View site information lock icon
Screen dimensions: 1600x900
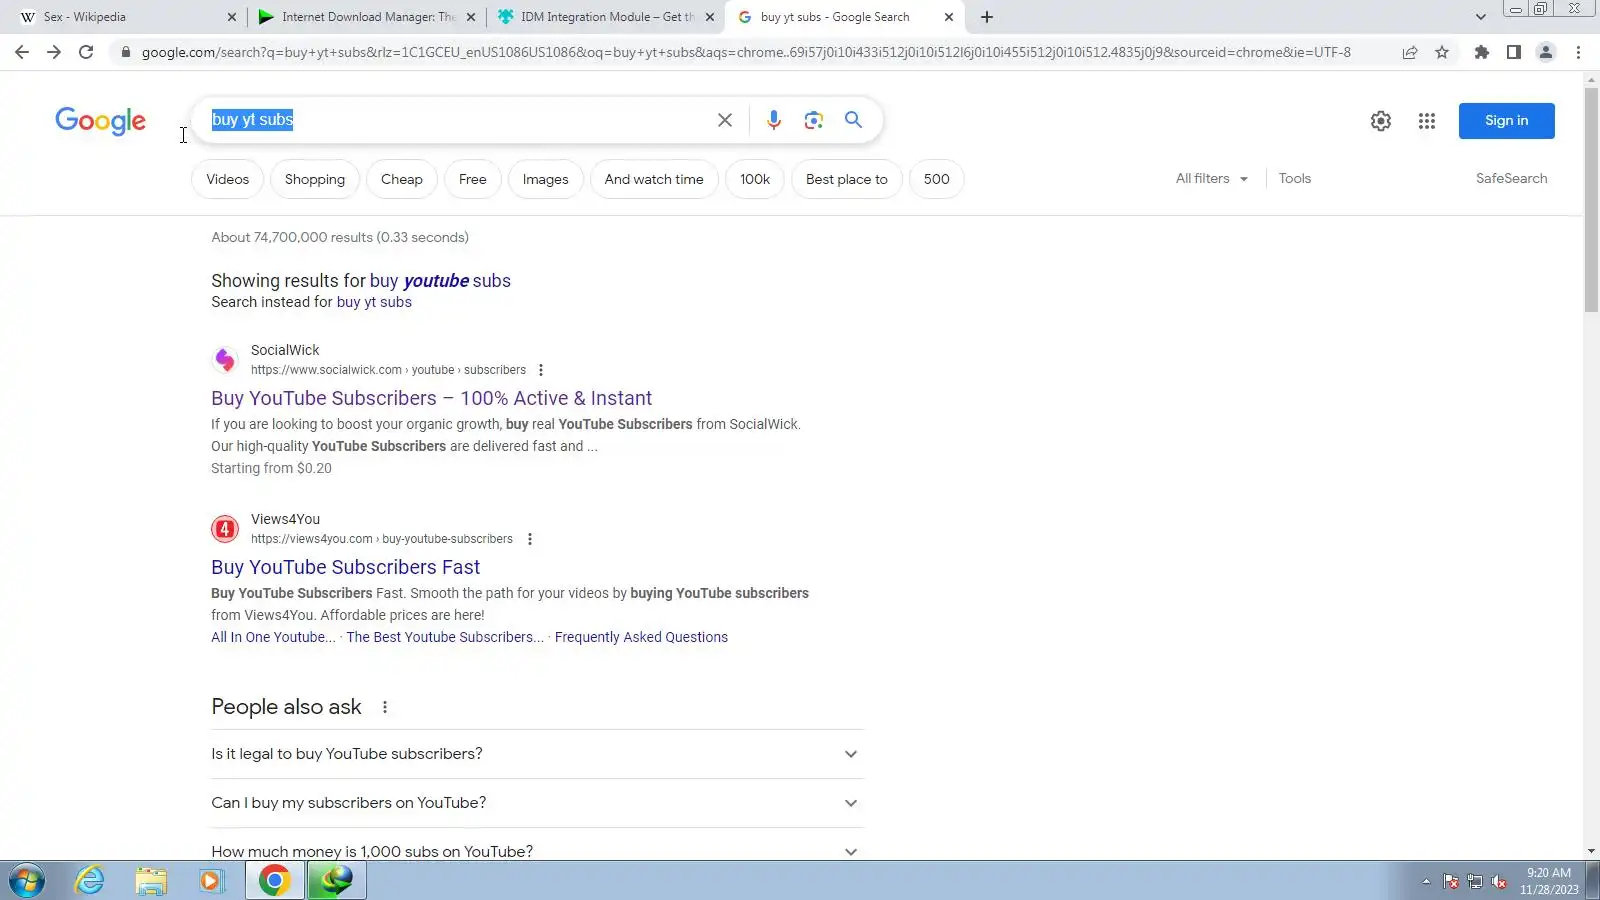(x=125, y=52)
